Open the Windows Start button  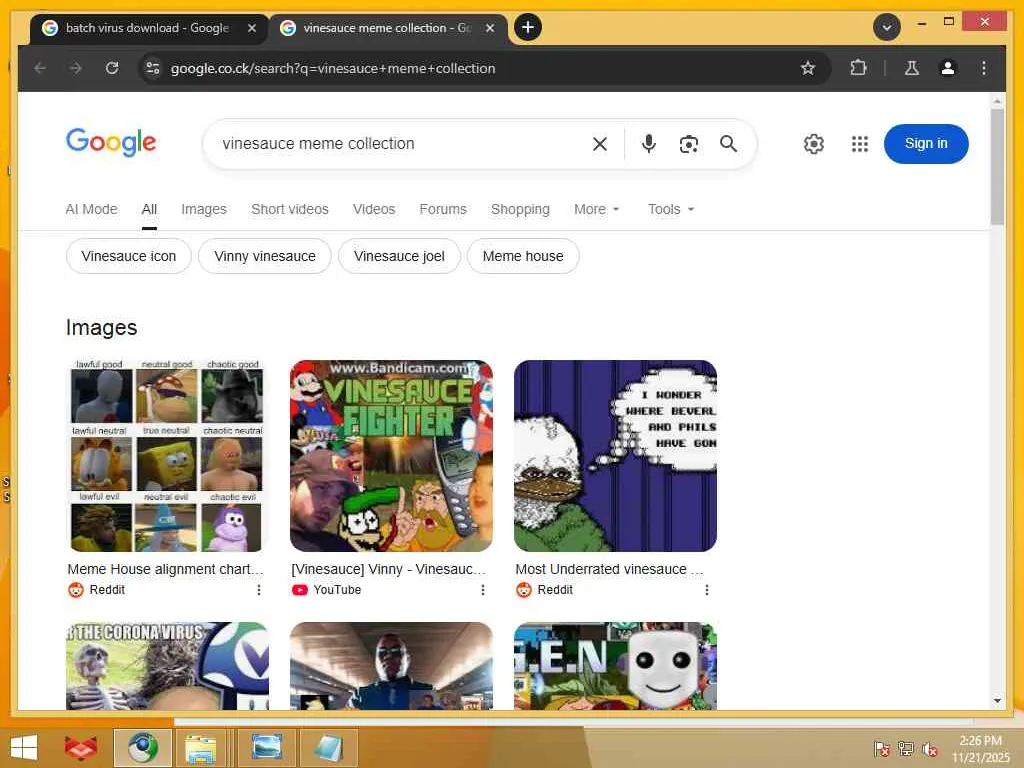point(24,747)
